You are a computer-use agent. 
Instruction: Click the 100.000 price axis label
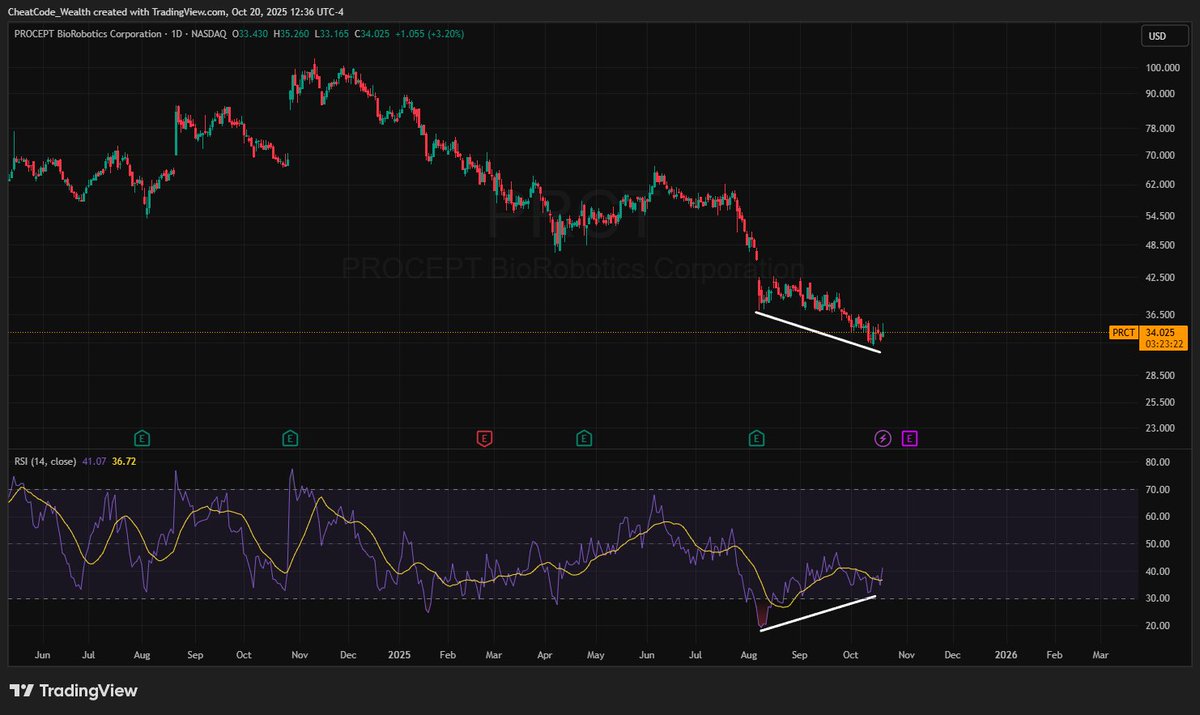[1163, 68]
